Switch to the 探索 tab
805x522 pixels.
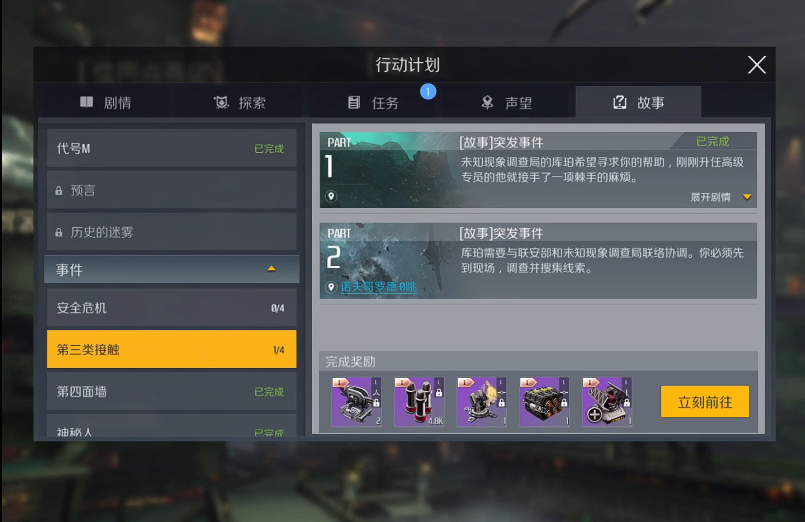(240, 103)
